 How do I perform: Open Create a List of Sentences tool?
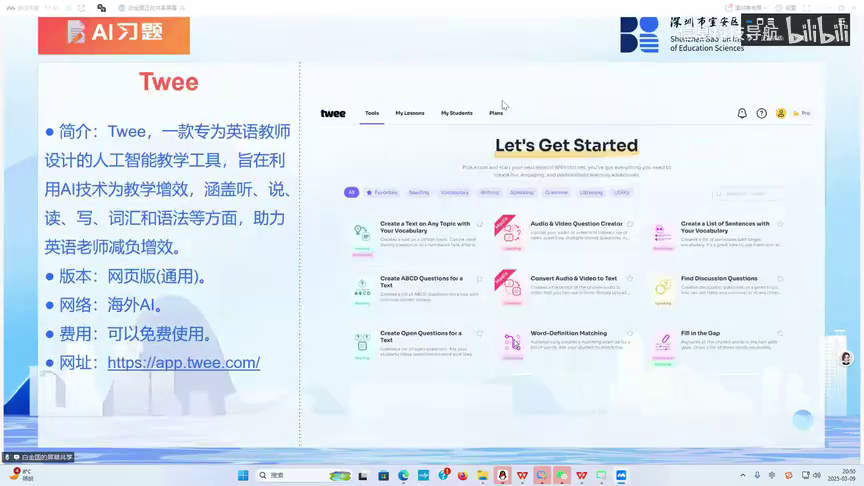pyautogui.click(x=725, y=227)
